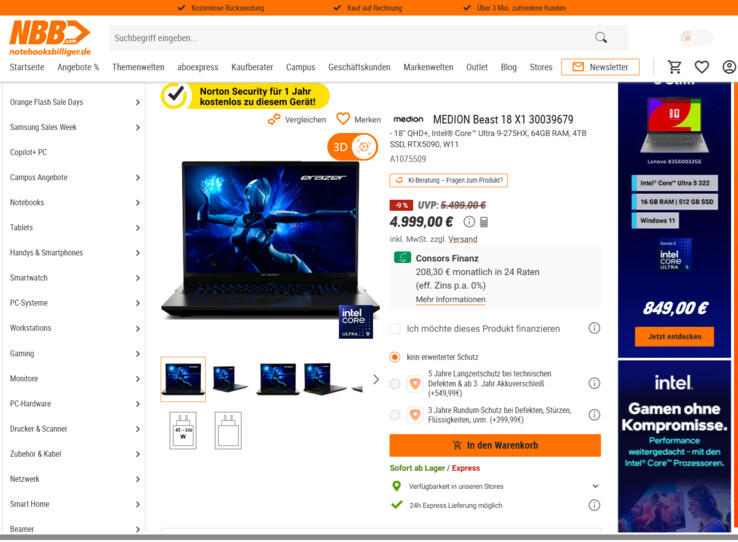Expand Handys & Smartphones category
The width and height of the screenshot is (738, 542).
pyautogui.click(x=137, y=253)
